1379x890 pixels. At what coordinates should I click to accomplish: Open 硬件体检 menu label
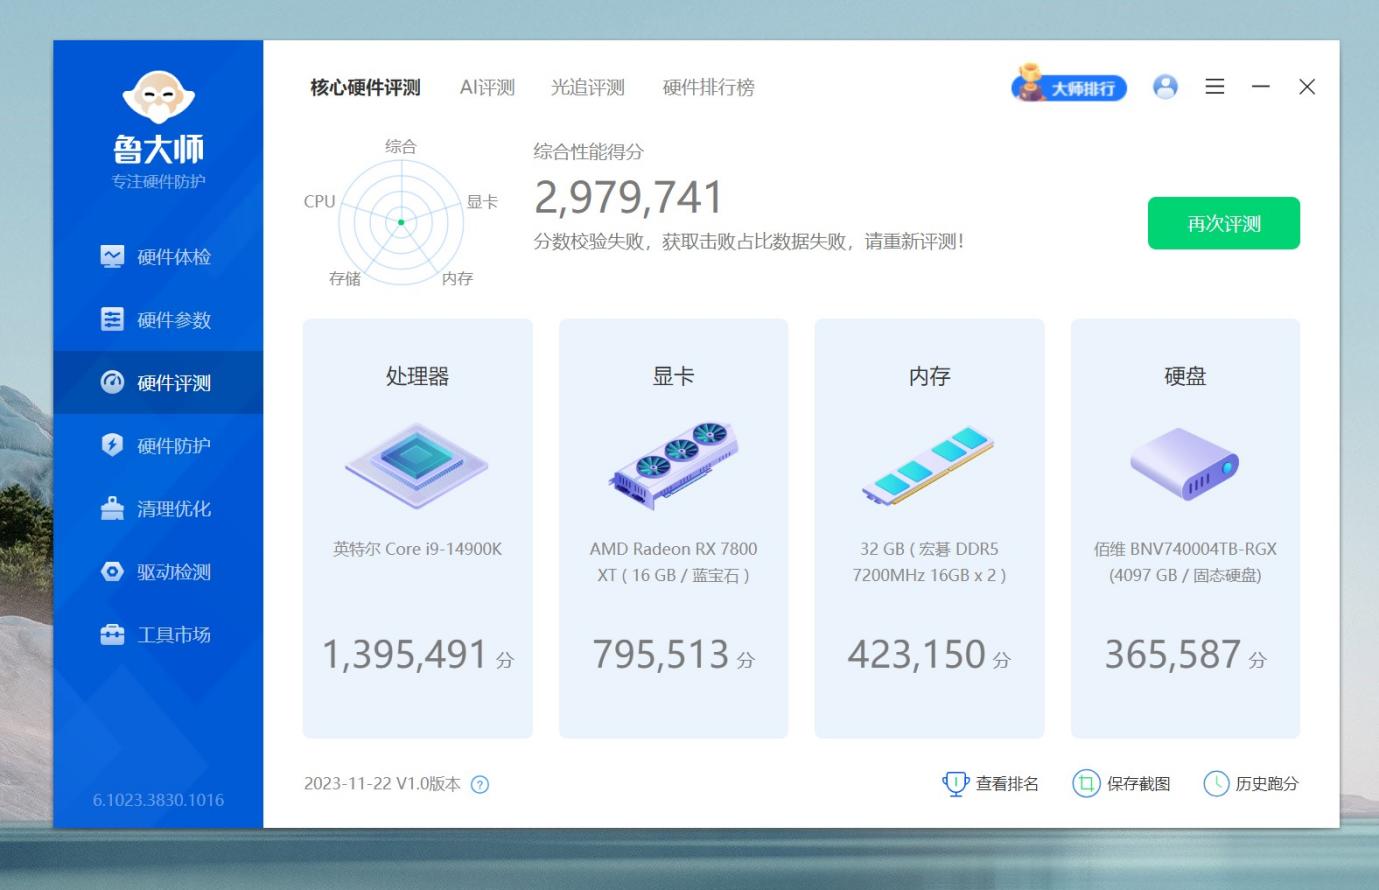(174, 257)
